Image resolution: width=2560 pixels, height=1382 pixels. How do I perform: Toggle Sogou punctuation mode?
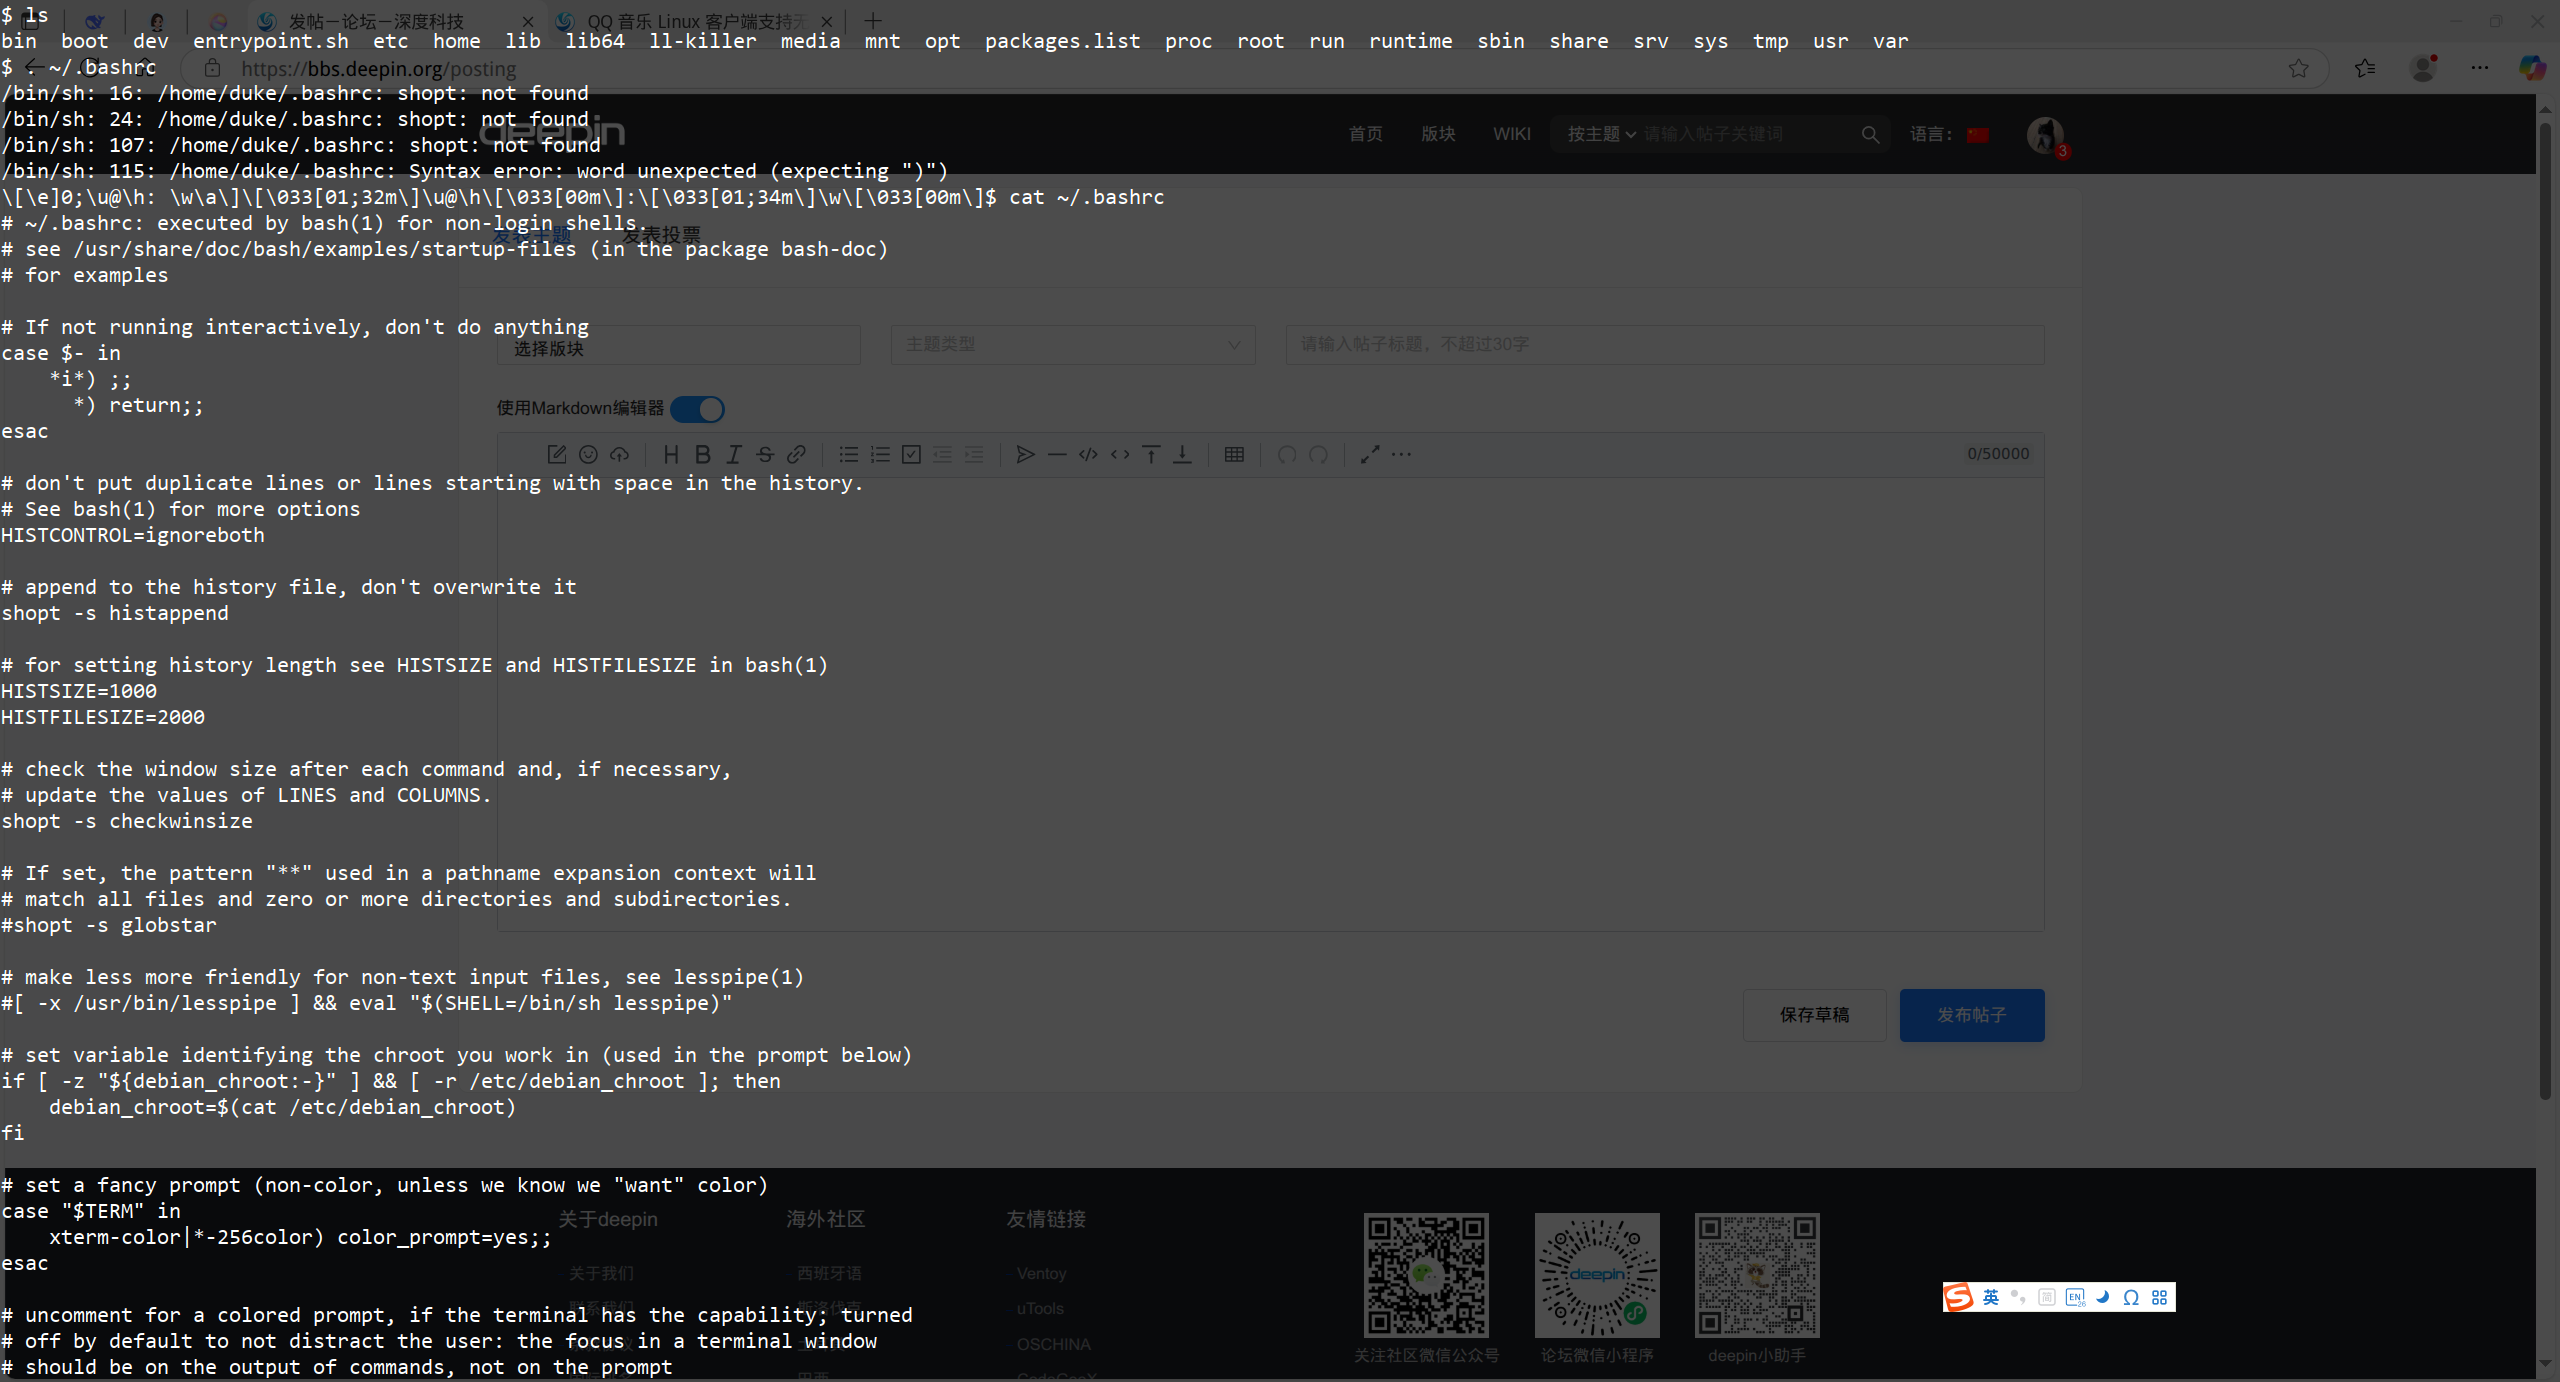(x=2018, y=1297)
